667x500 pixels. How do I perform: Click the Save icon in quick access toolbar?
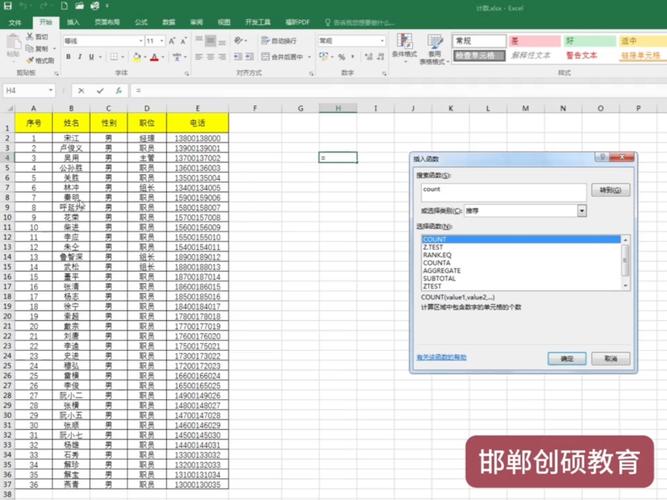point(8,6)
